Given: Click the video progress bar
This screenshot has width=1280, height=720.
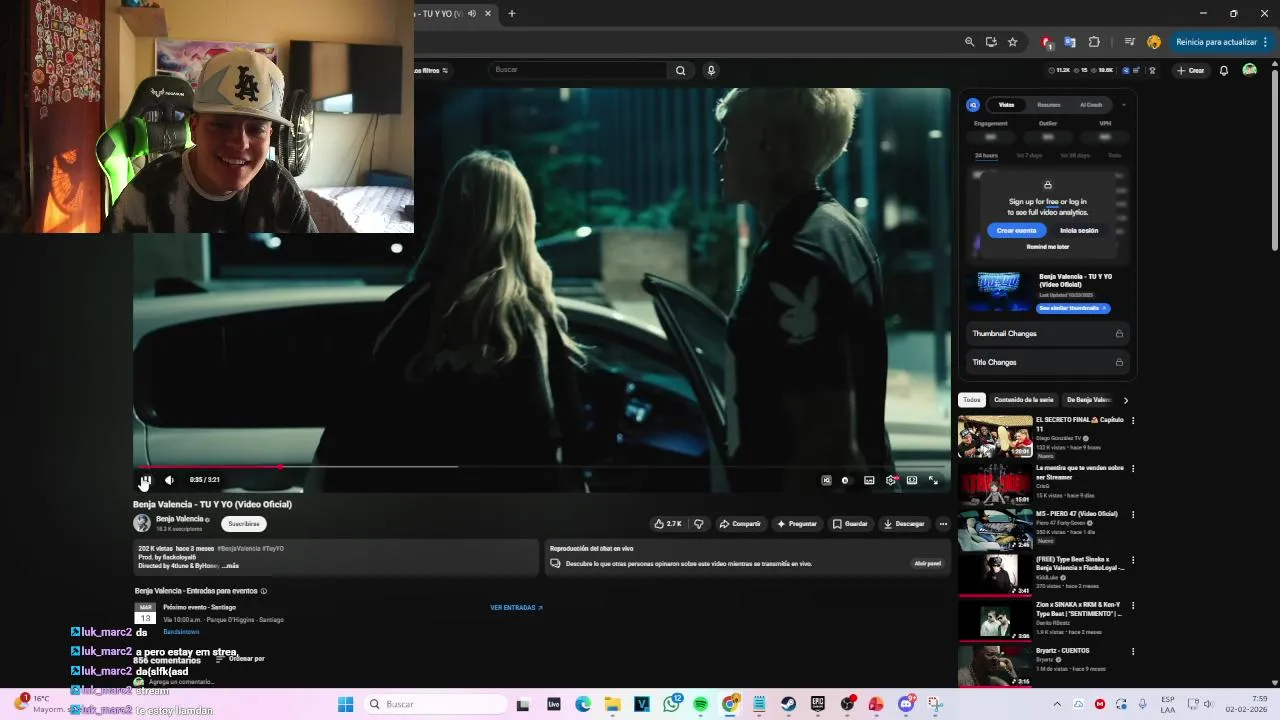Looking at the screenshot, I should [x=540, y=466].
